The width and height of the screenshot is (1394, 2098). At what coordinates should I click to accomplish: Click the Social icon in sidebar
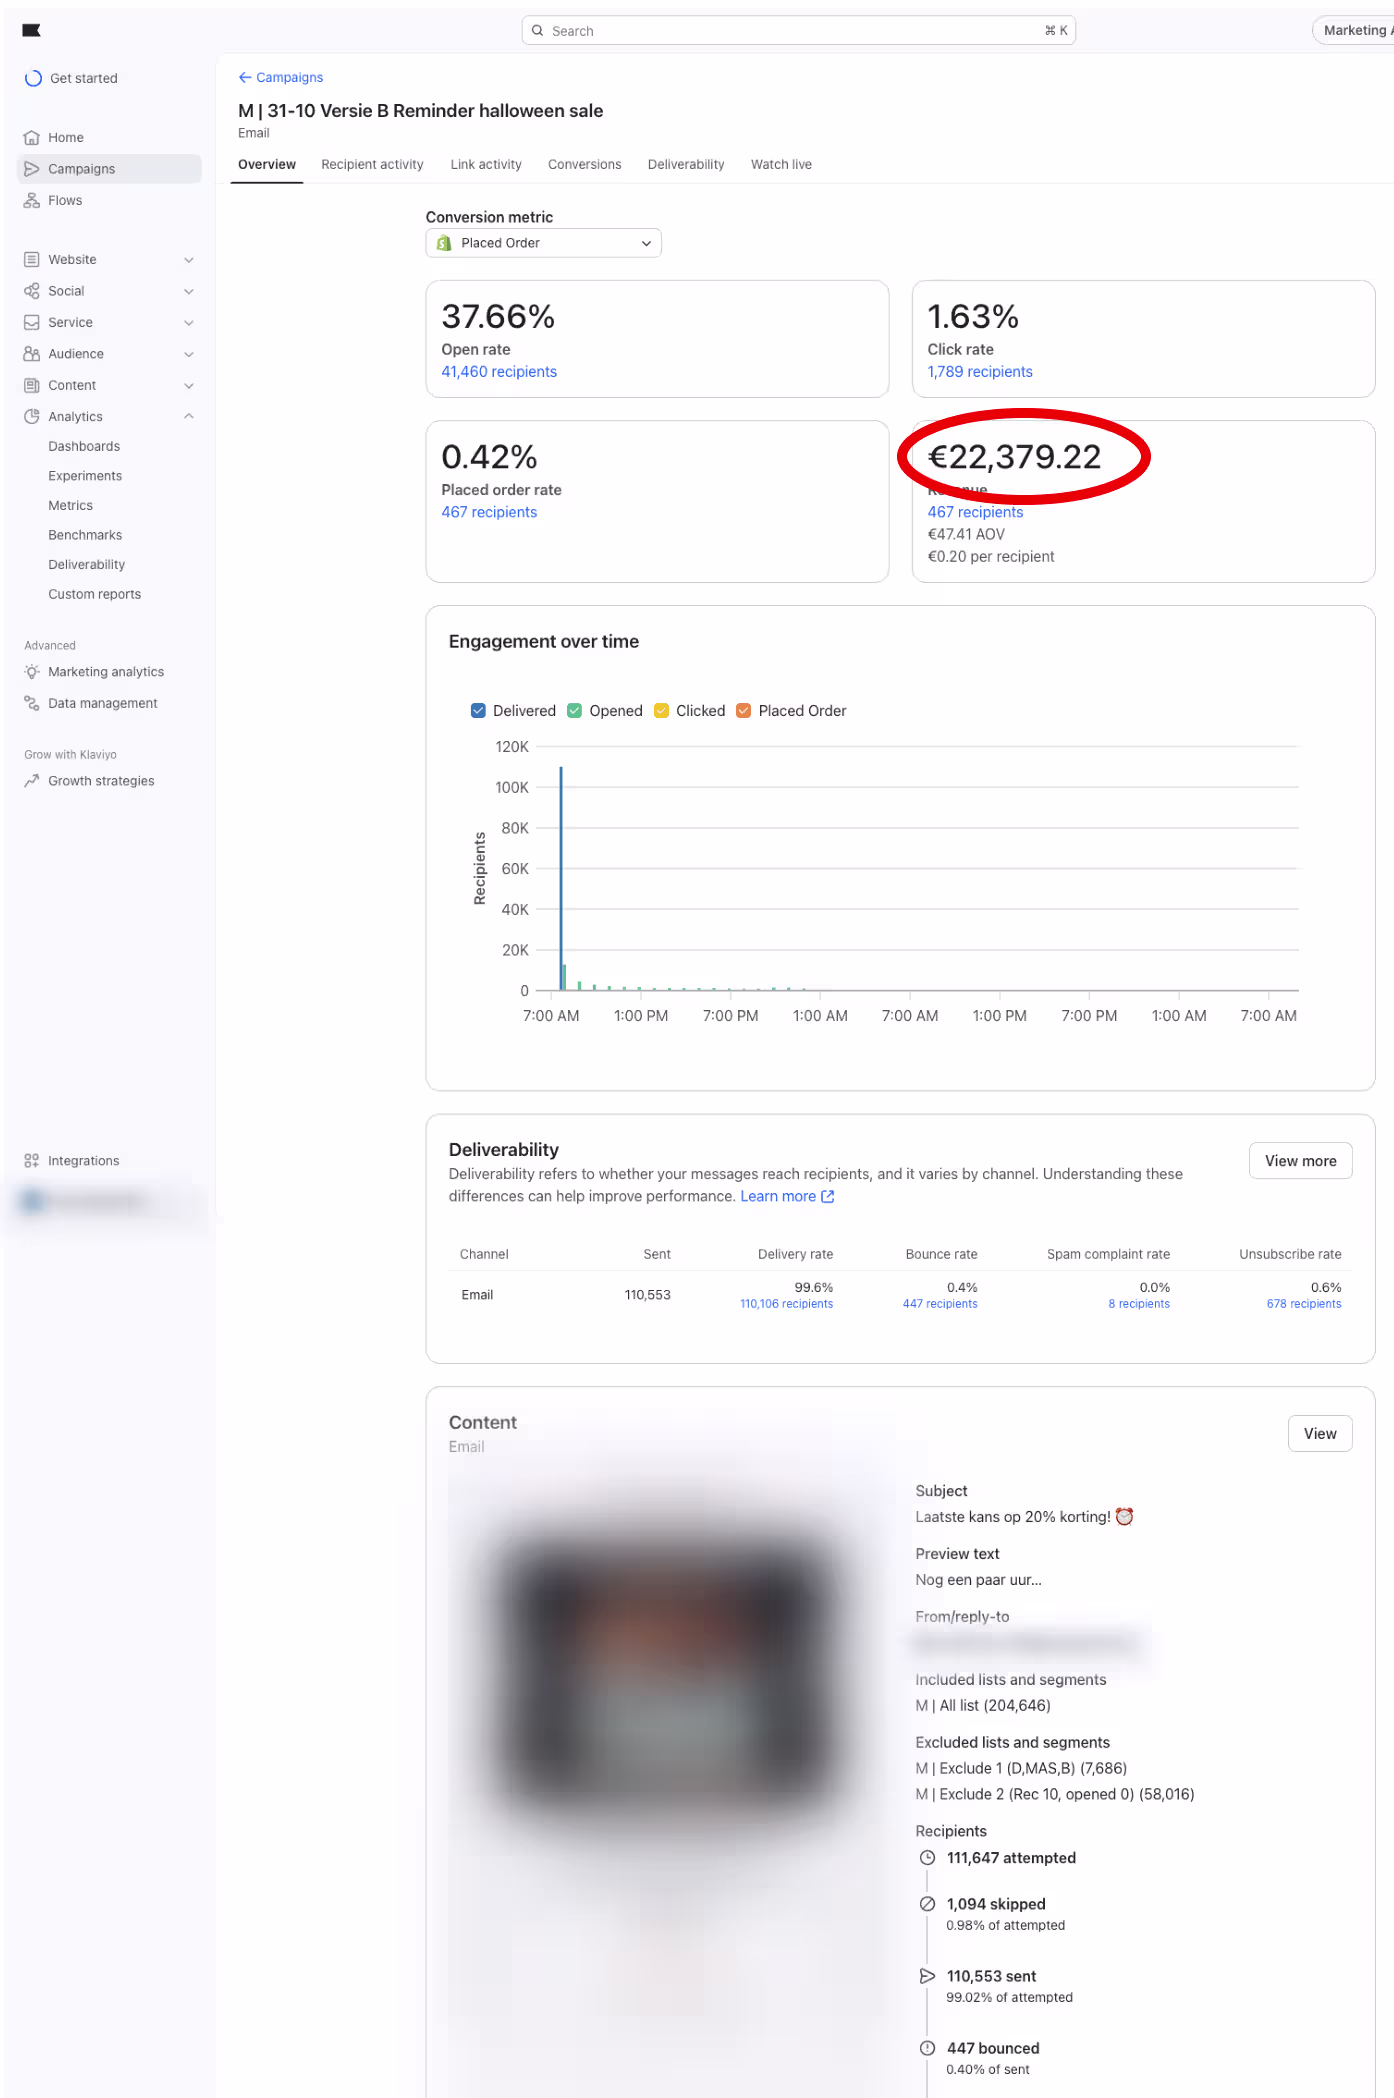[x=32, y=291]
